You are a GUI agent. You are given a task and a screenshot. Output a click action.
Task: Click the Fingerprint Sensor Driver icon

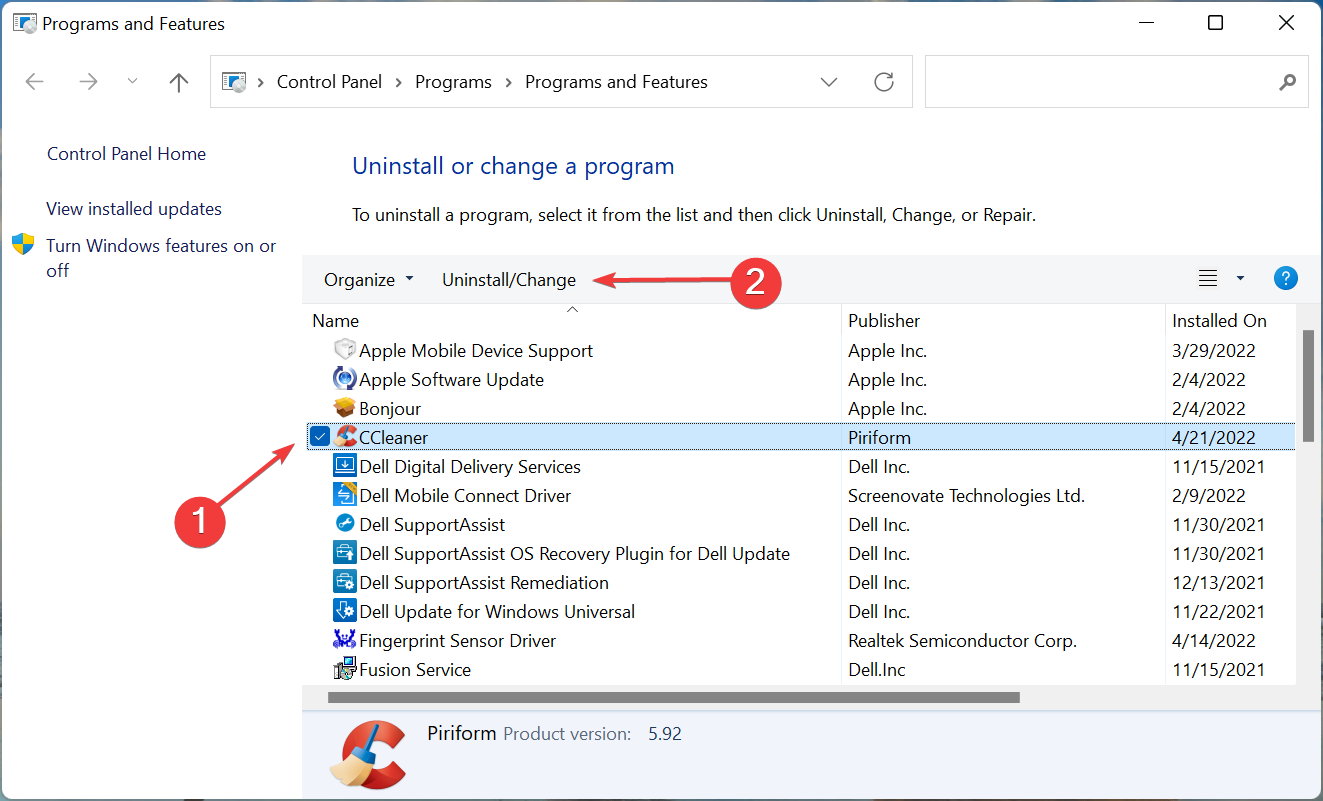click(x=345, y=640)
